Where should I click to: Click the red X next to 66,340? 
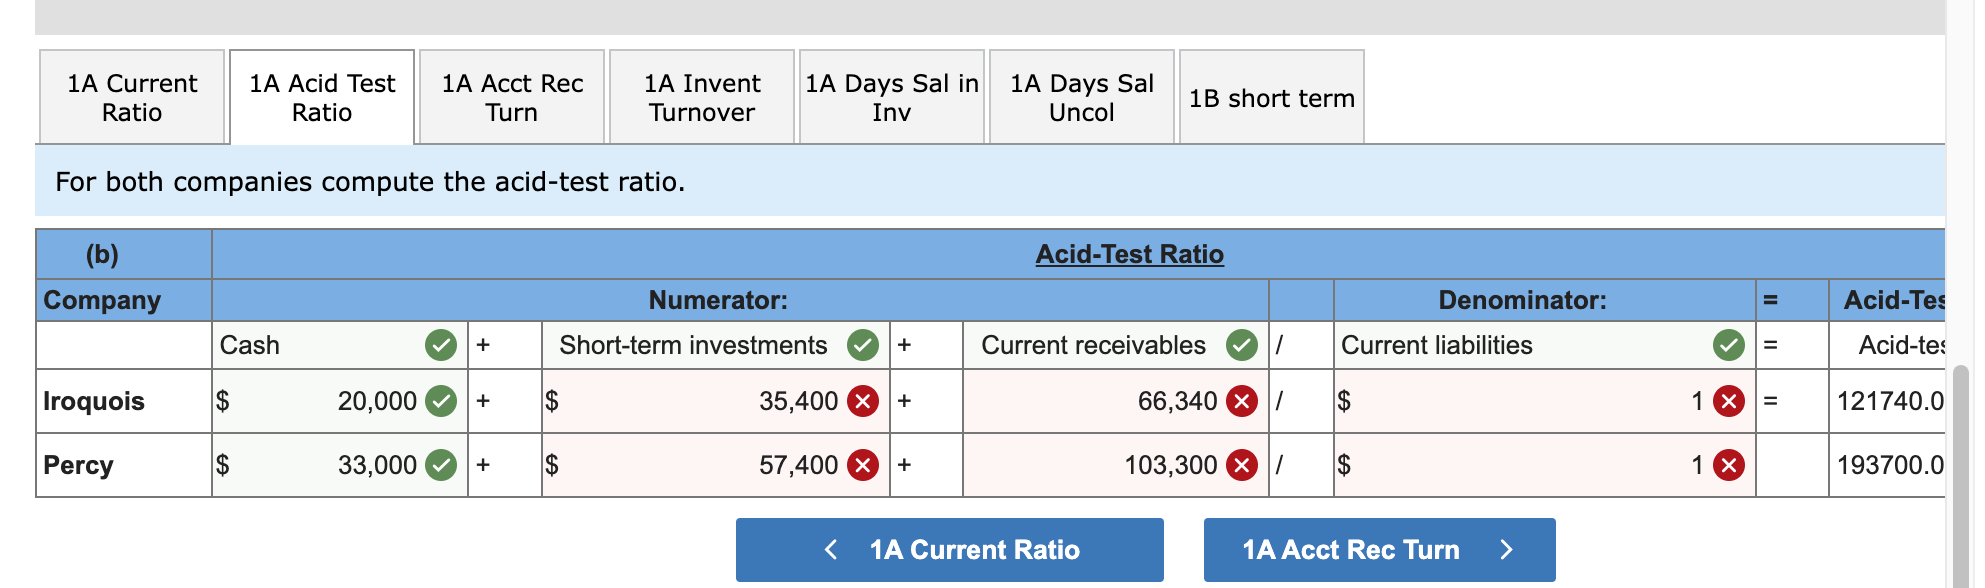click(x=1242, y=401)
